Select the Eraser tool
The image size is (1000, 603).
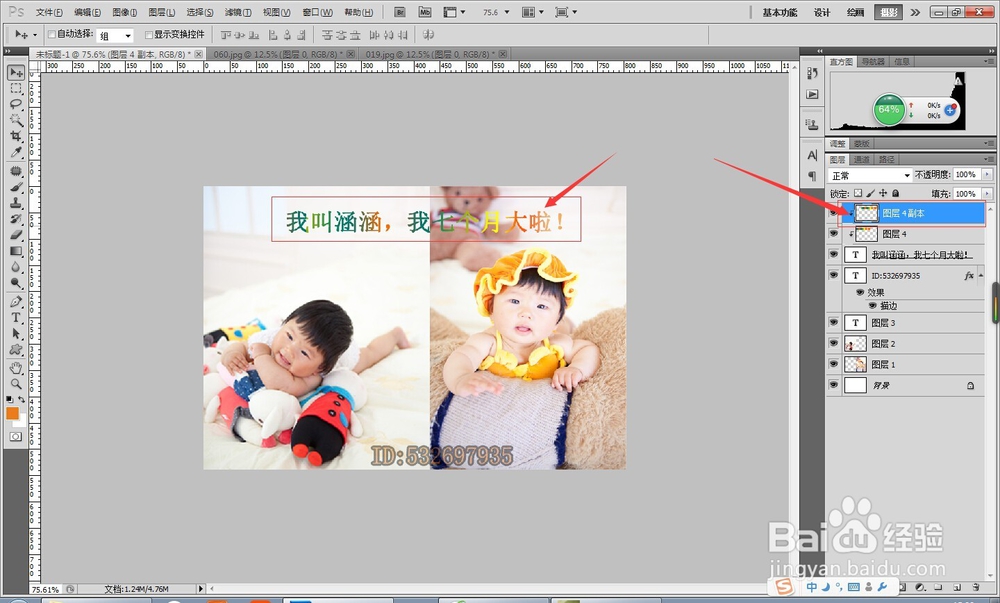(16, 235)
